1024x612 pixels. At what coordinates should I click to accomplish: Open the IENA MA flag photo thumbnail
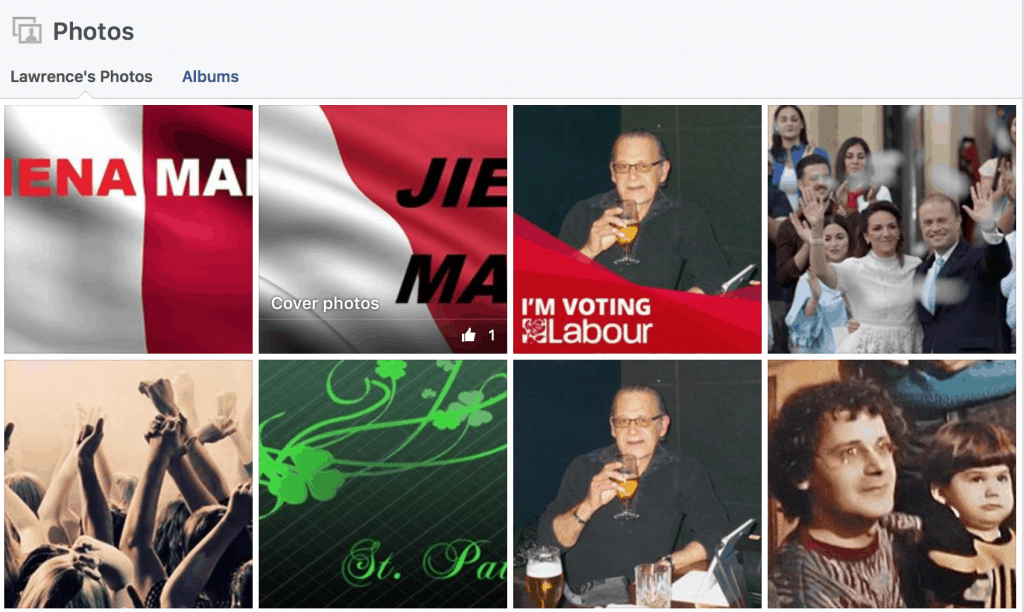[x=129, y=229]
